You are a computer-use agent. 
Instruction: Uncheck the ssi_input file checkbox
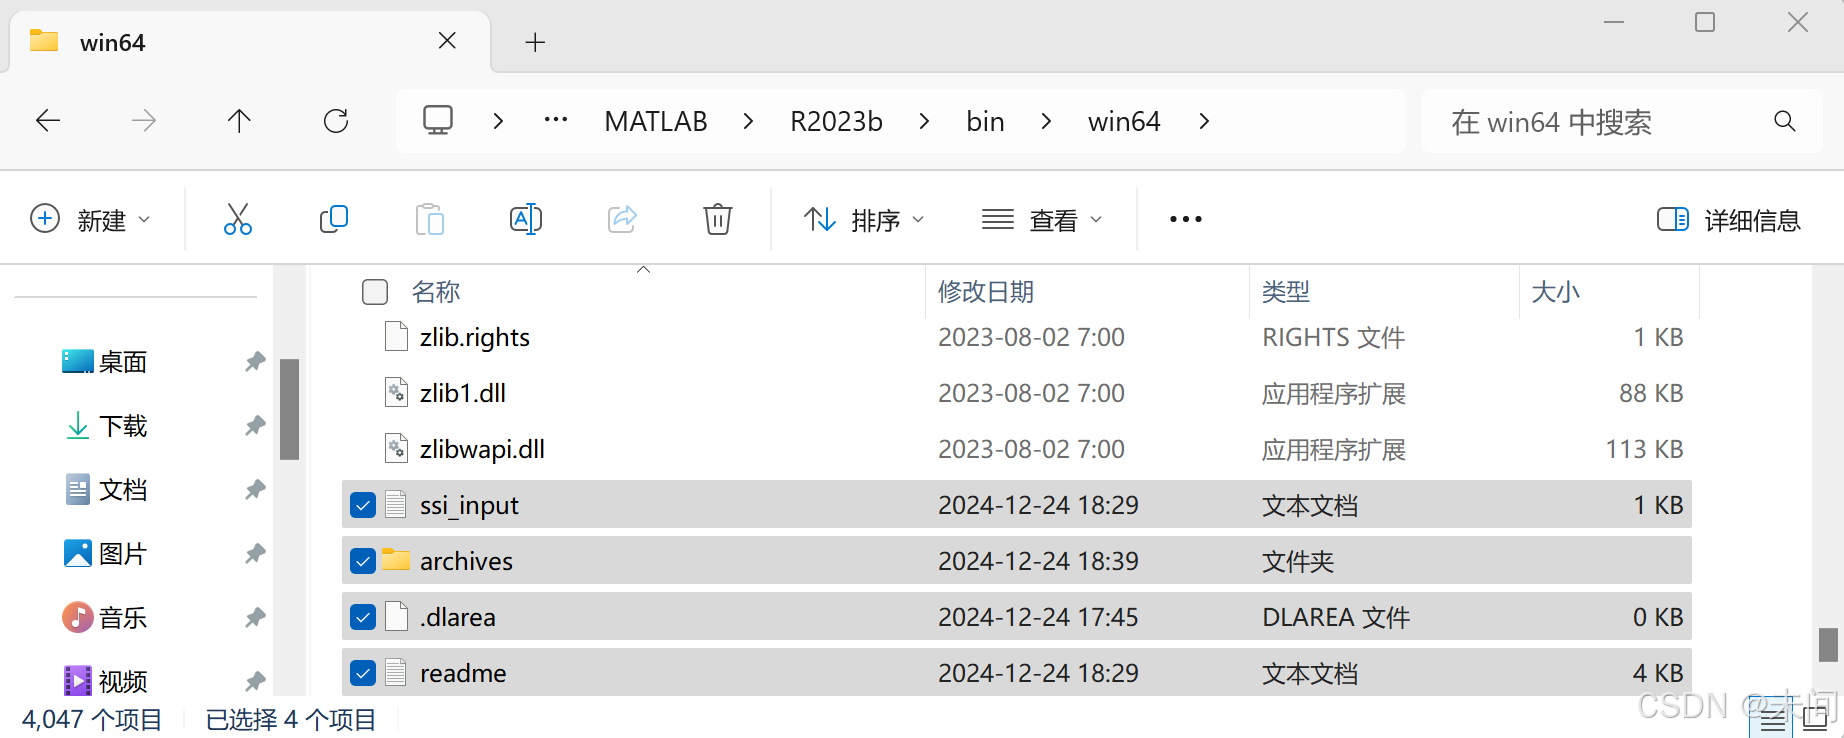tap(363, 505)
